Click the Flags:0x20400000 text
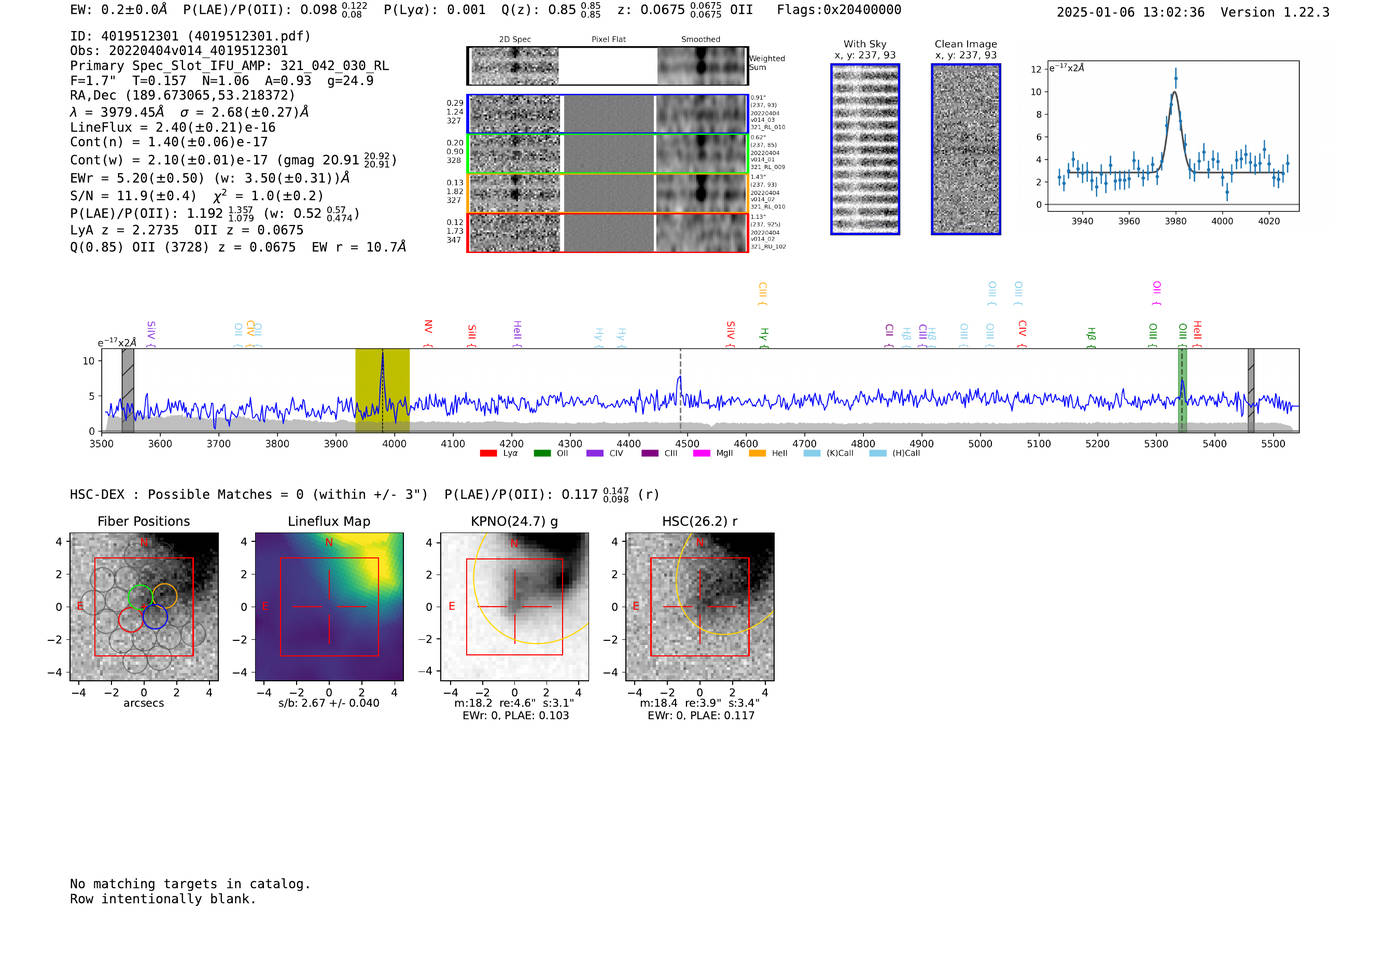This screenshot has width=1400, height=953. [839, 10]
